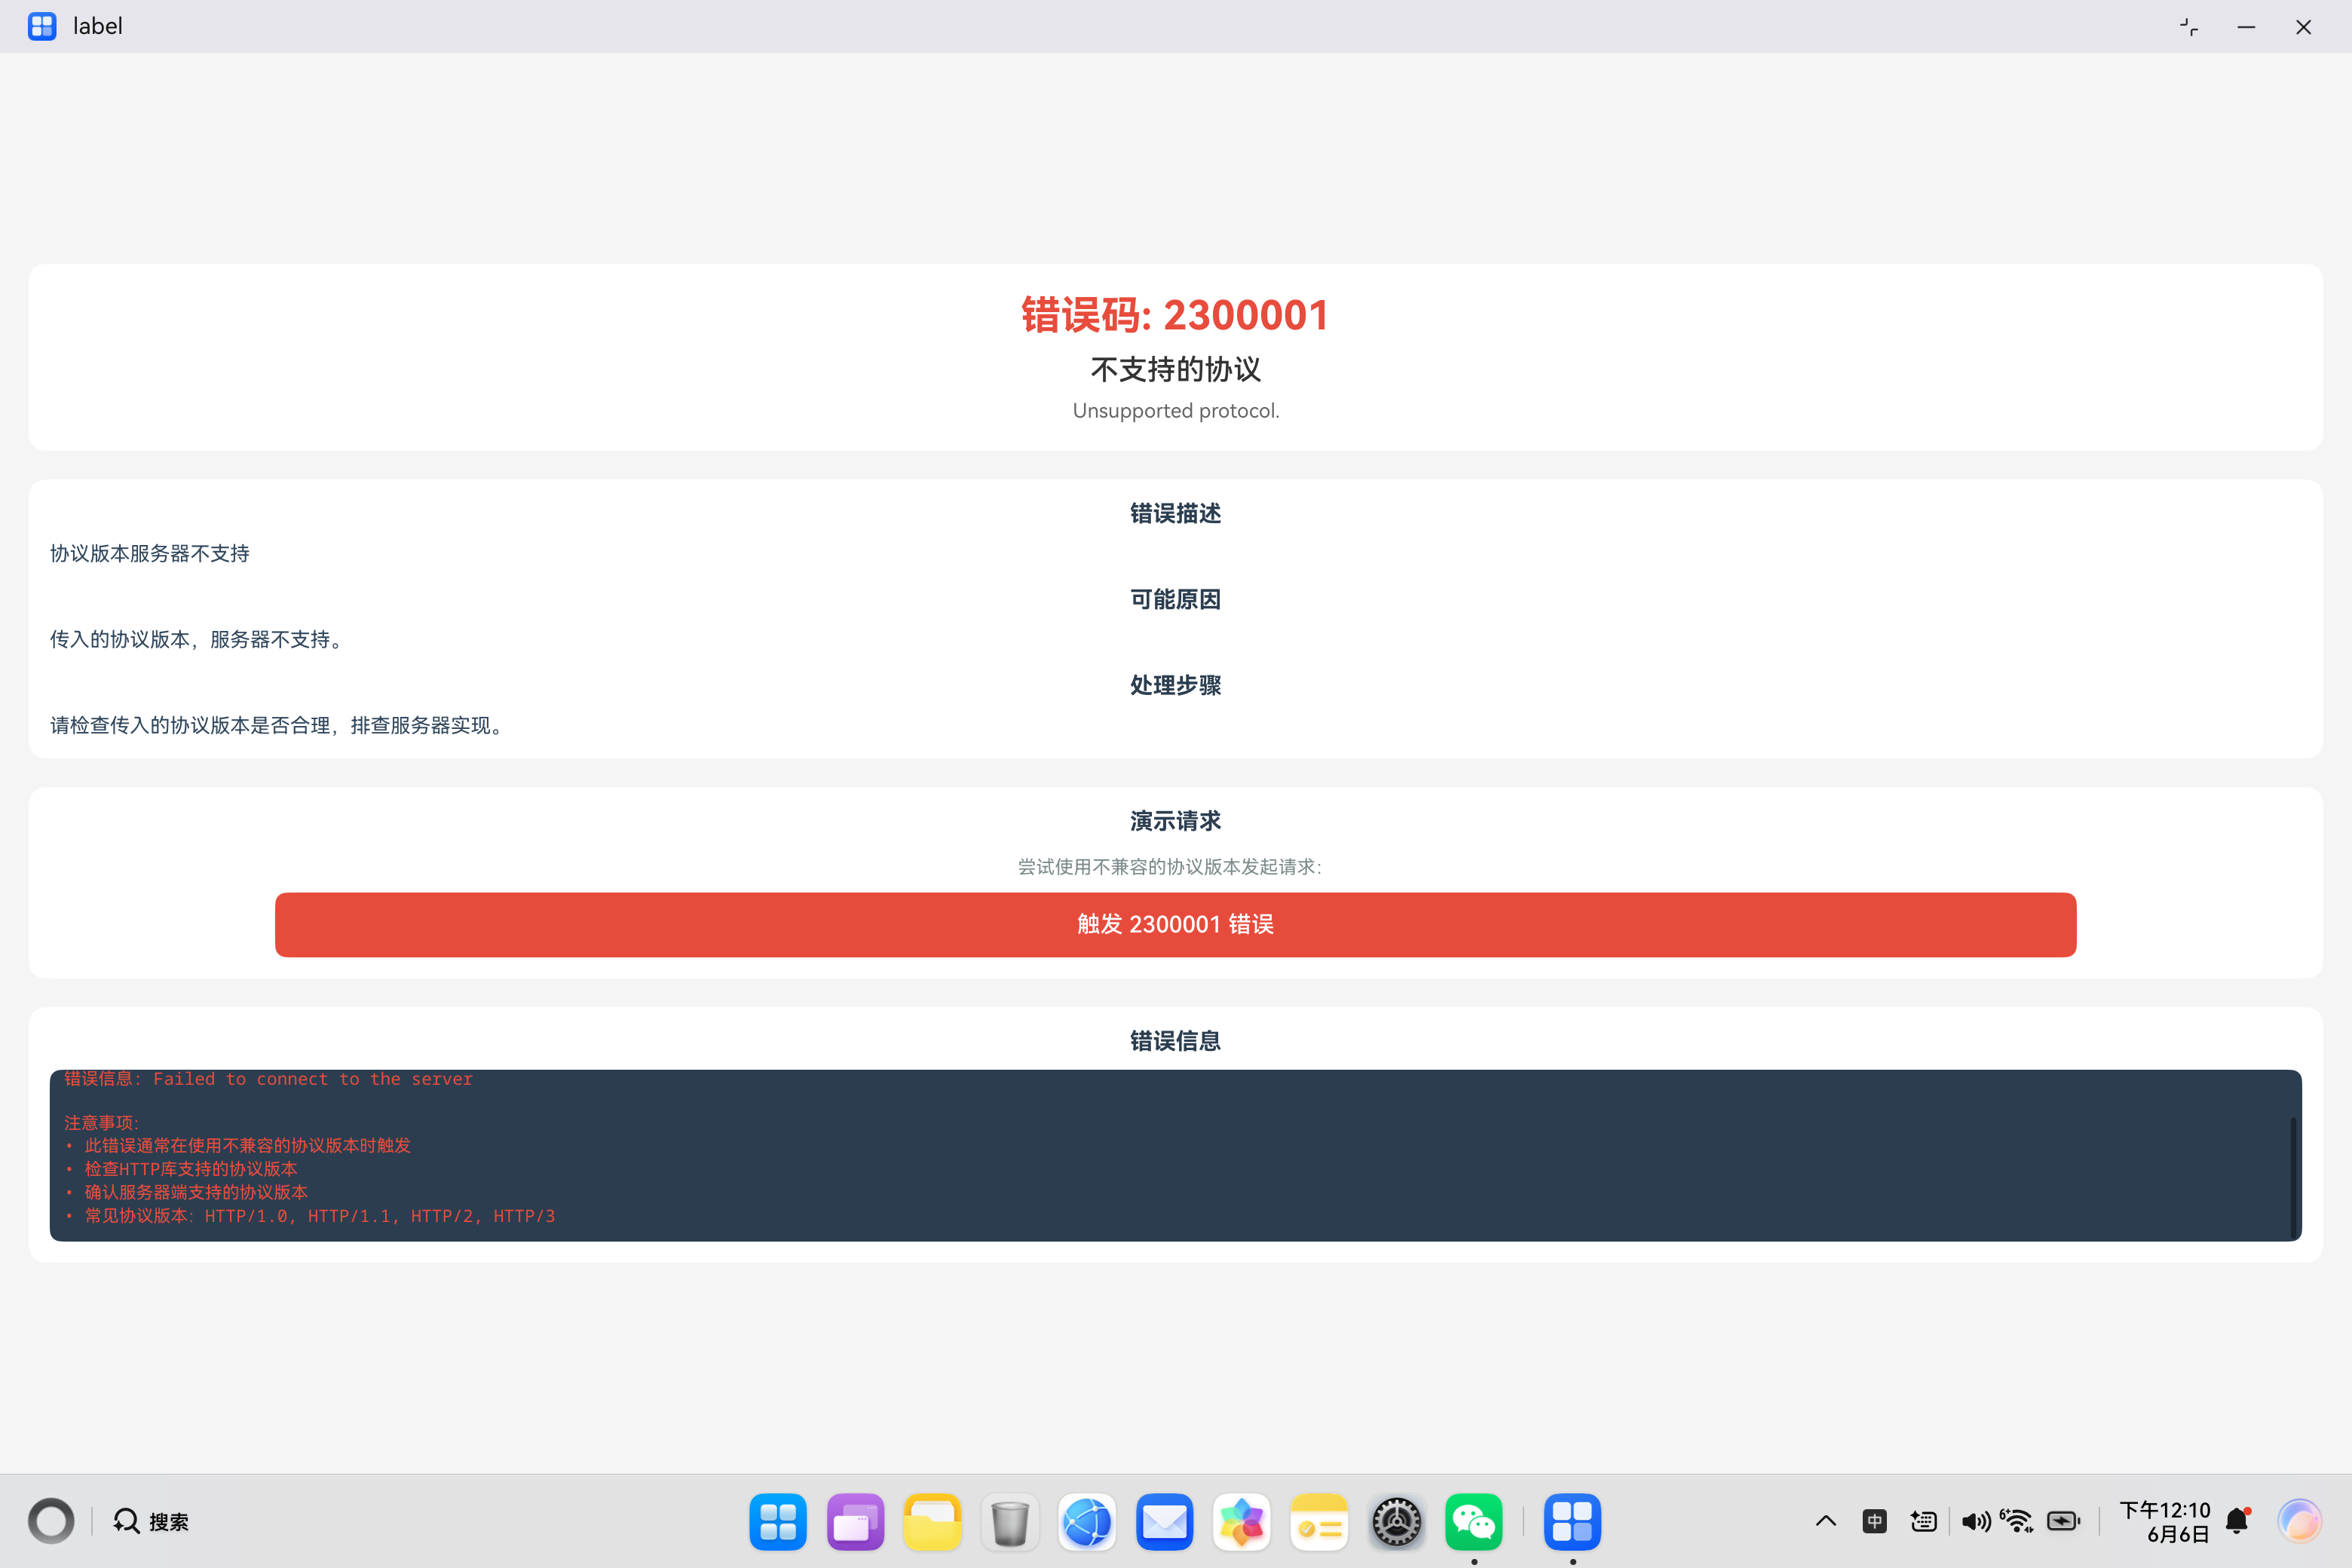2352x1568 pixels.
Task: Open the Settings gear in dock
Action: (x=1396, y=1521)
